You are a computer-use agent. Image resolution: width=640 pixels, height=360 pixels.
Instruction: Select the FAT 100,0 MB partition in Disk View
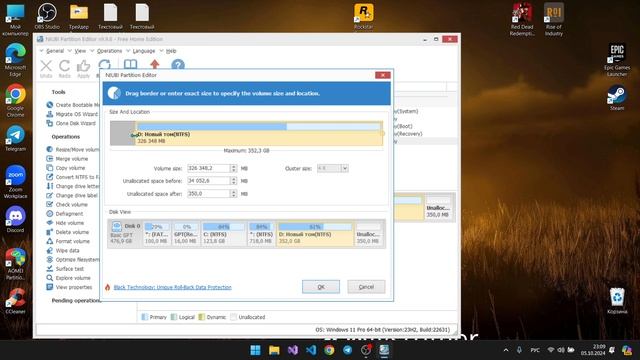tap(157, 233)
